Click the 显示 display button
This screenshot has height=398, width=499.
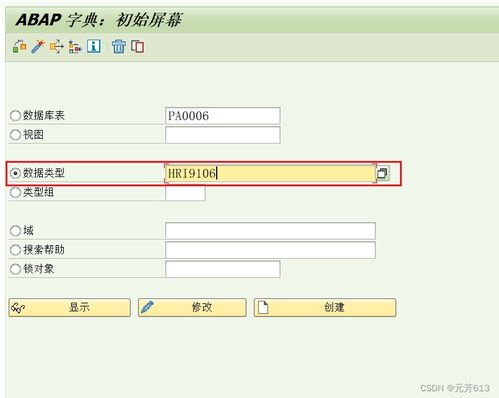(70, 307)
